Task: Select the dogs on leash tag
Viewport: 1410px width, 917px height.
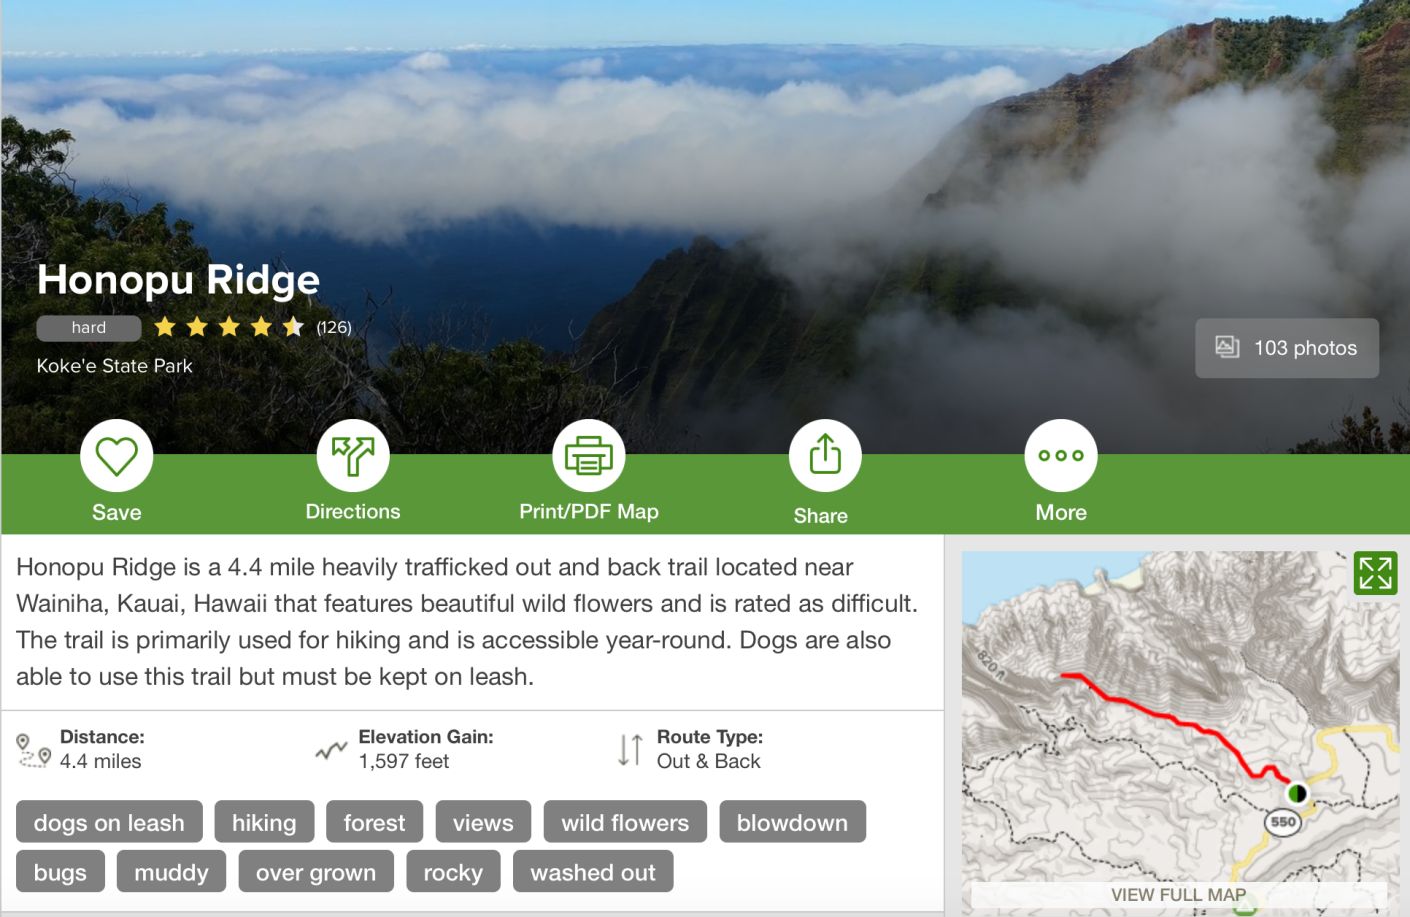Action: click(x=109, y=822)
